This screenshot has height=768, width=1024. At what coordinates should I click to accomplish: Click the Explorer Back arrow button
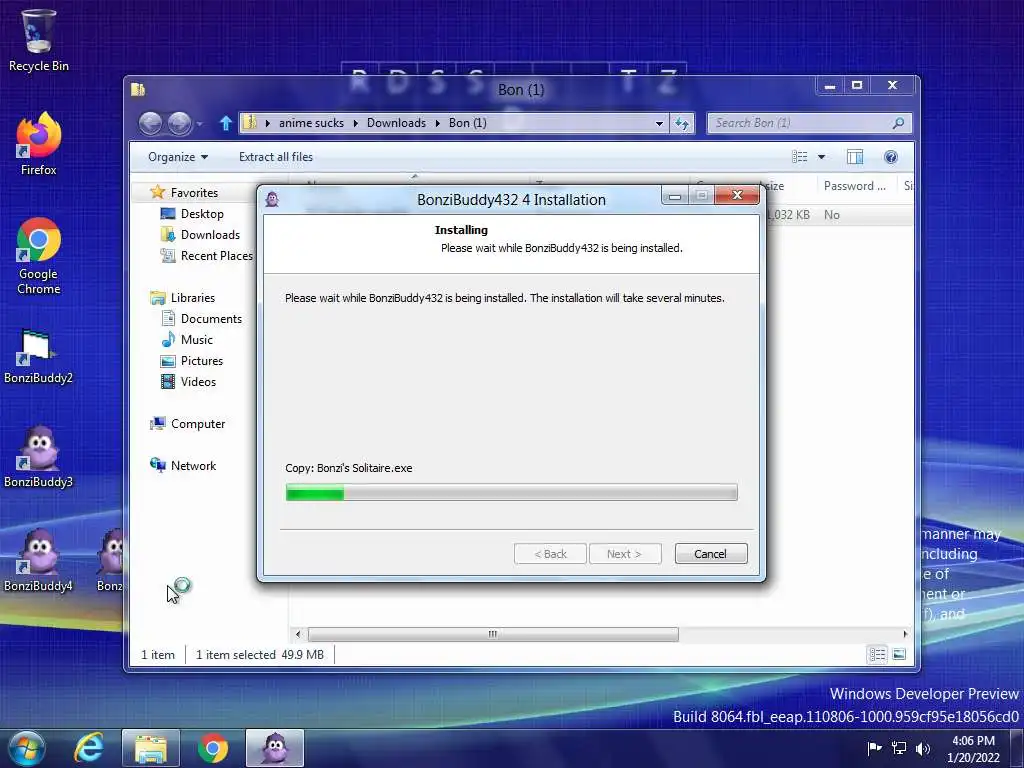click(151, 123)
